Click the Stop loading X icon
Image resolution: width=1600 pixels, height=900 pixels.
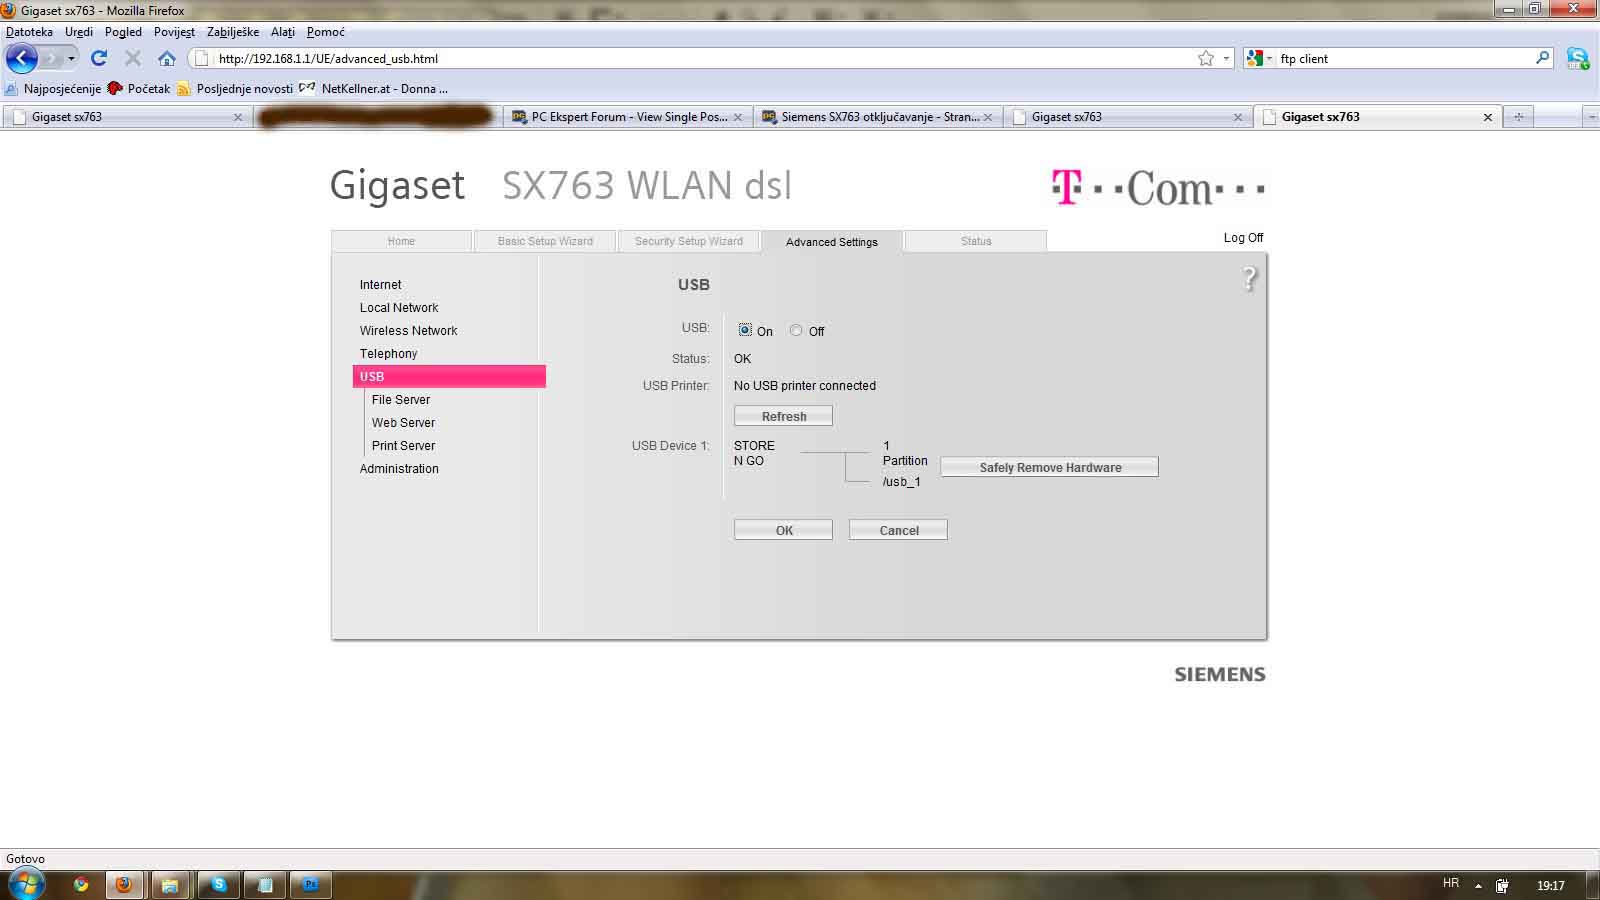tap(132, 58)
